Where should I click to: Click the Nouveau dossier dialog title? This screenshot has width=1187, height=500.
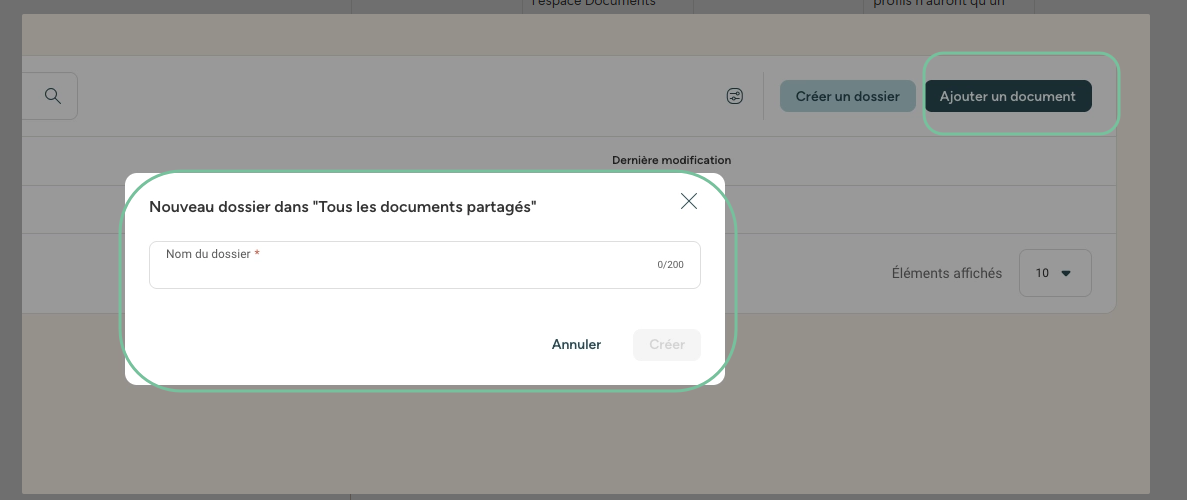coord(342,206)
